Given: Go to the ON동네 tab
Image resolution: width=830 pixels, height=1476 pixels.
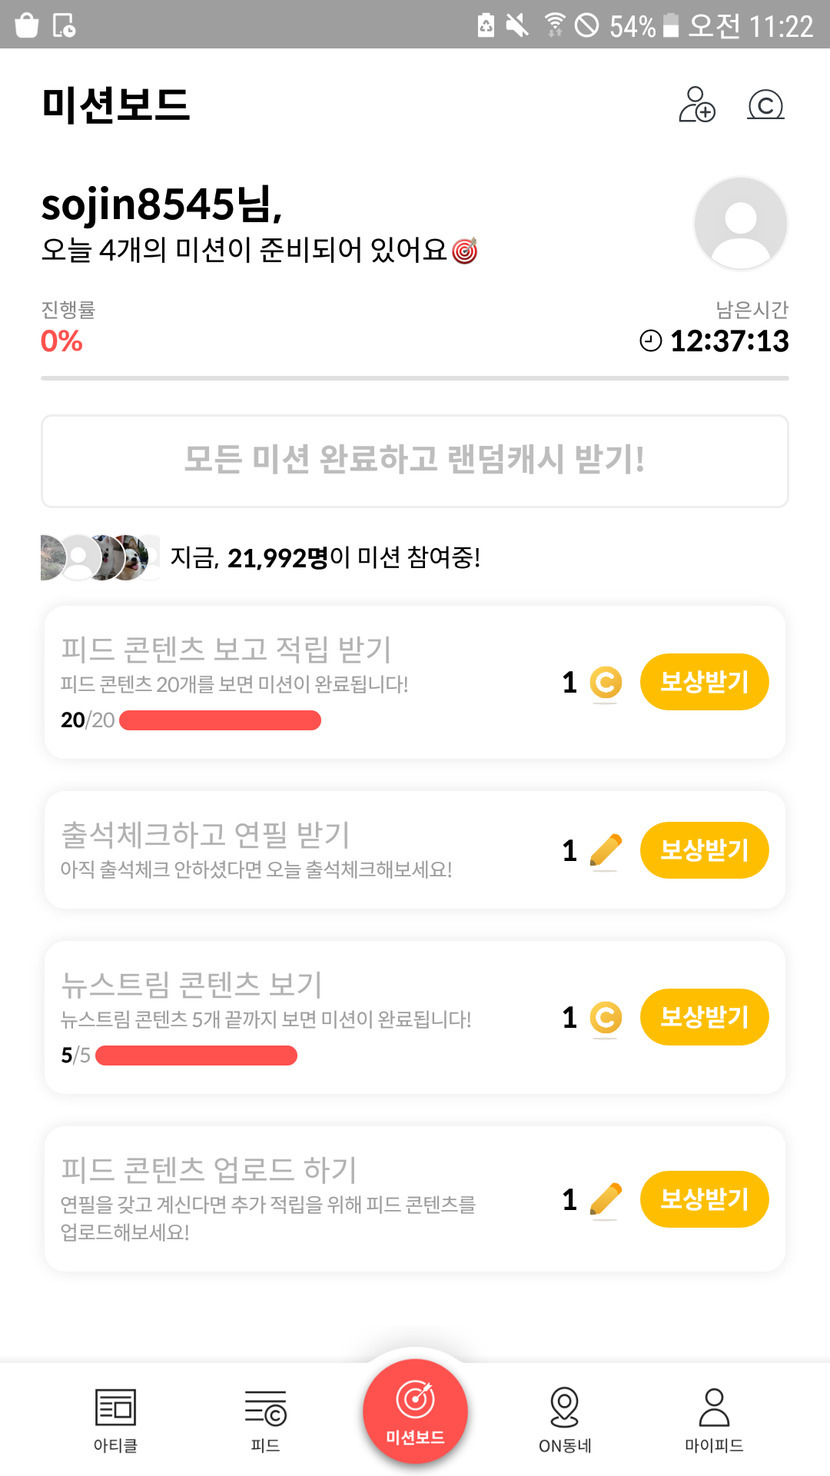Looking at the screenshot, I should point(565,1419).
